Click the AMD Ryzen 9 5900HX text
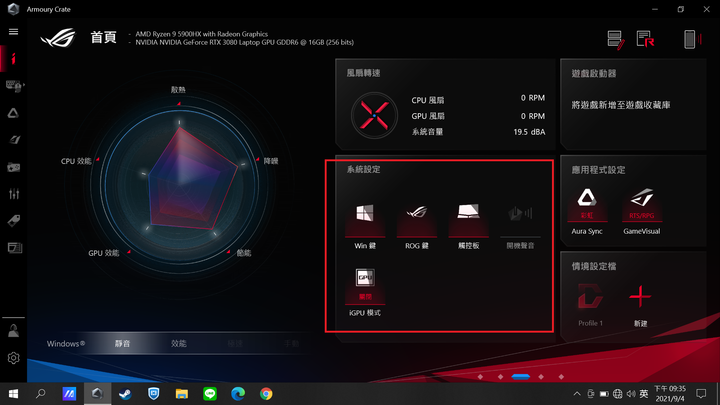 tap(202, 34)
